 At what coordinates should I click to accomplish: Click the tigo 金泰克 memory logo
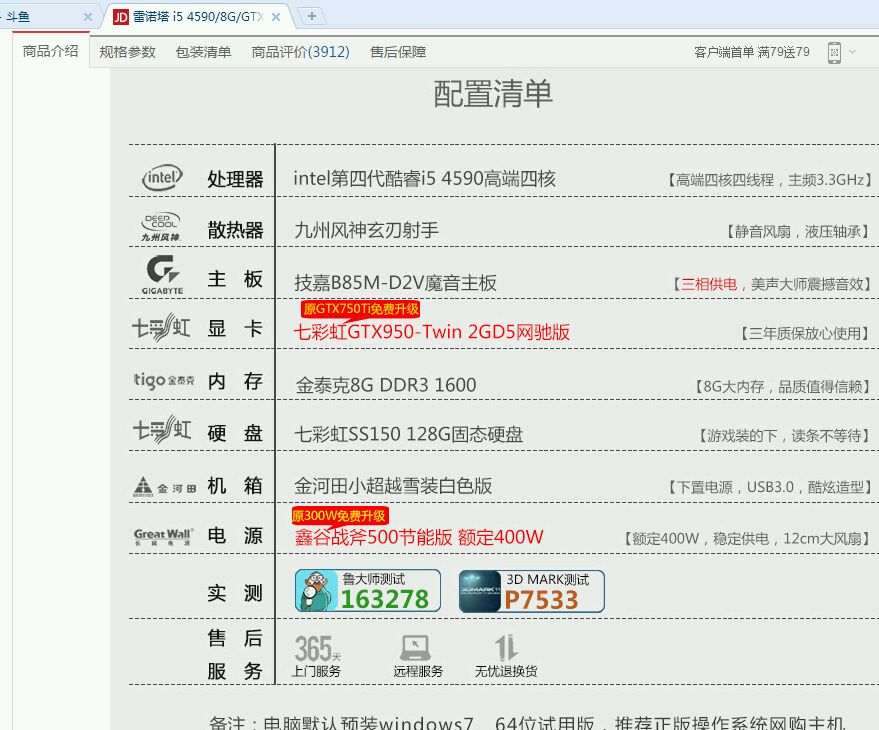click(164, 380)
